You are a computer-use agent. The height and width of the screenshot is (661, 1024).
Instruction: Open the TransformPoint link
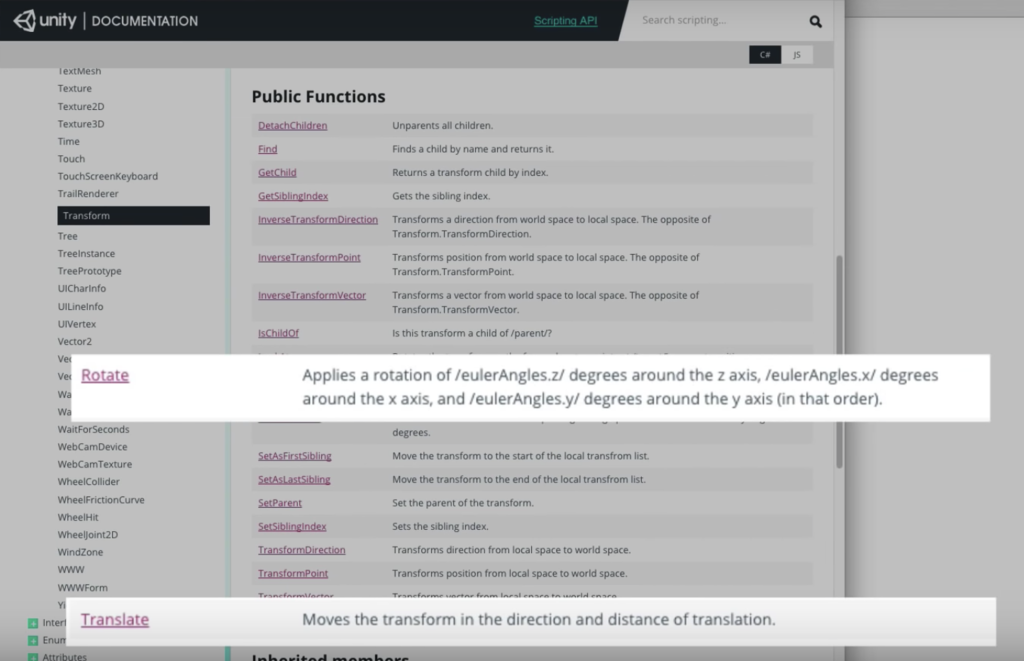pyautogui.click(x=293, y=573)
